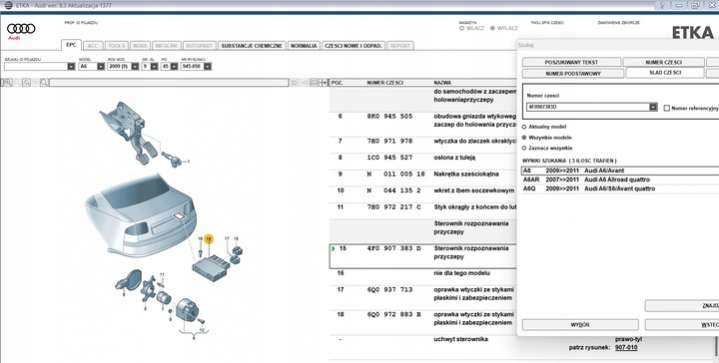Viewport: 719px width, 363px height.
Task: Select the Aktualny model radio button
Action: coord(524,126)
